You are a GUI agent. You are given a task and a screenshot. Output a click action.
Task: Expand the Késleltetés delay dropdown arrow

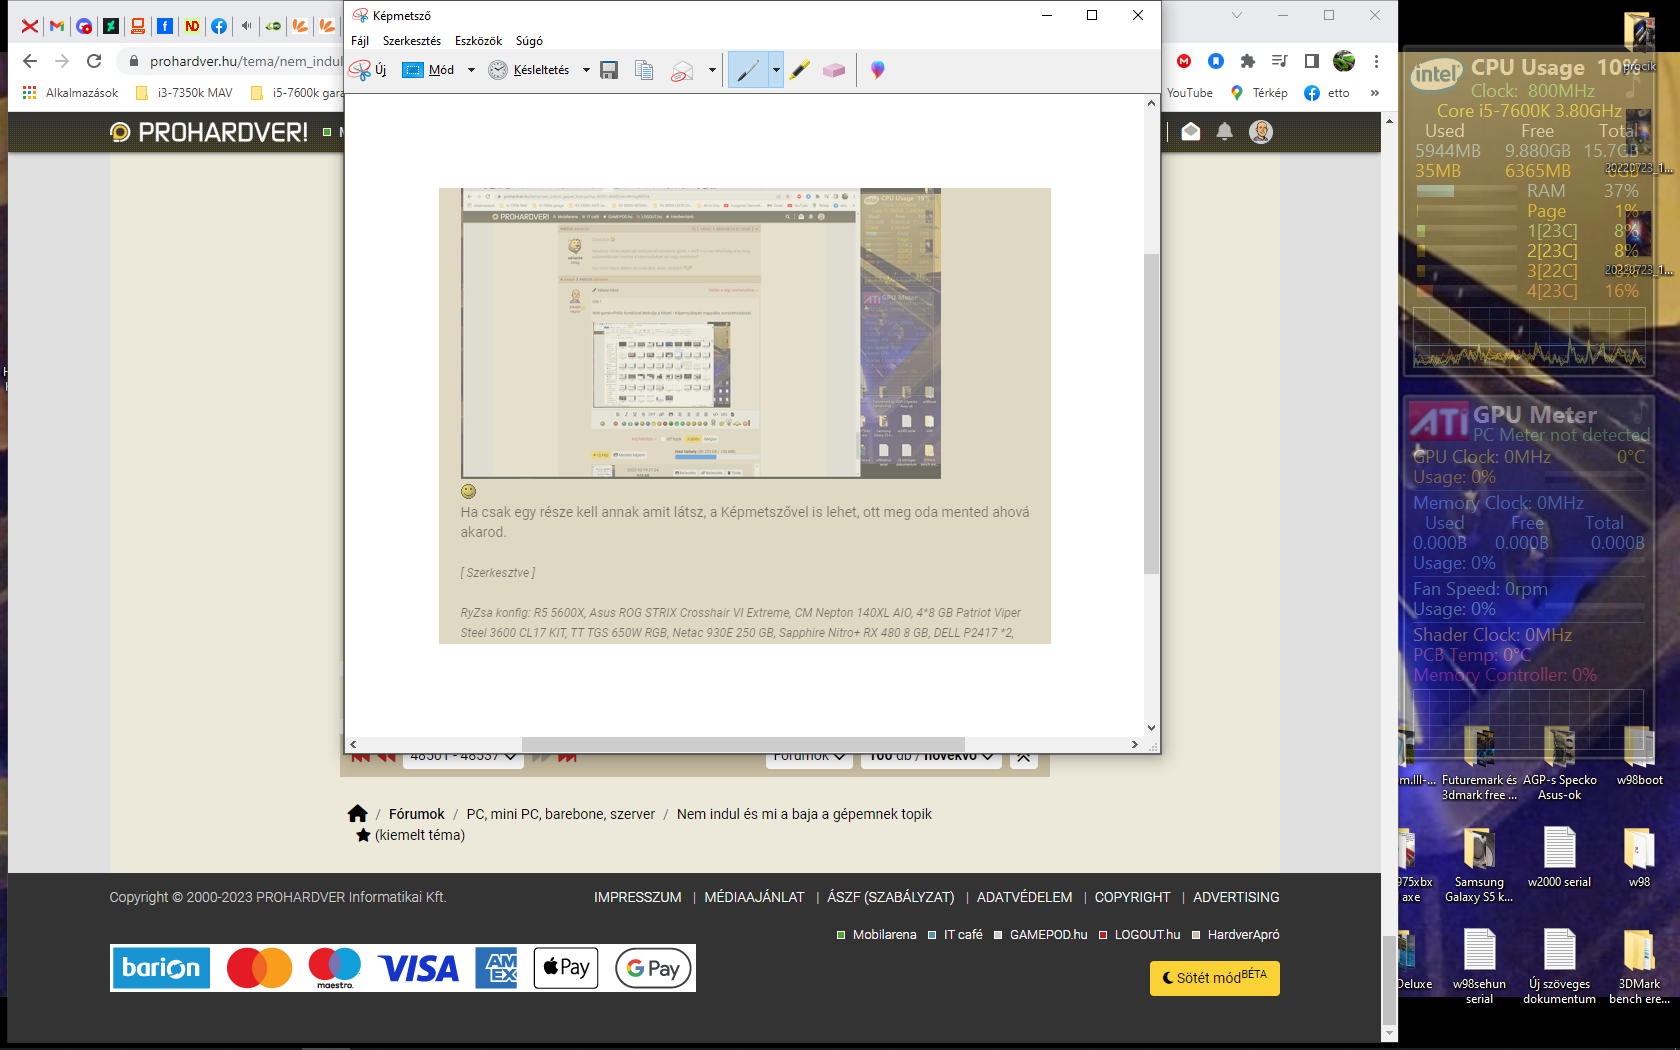point(586,70)
